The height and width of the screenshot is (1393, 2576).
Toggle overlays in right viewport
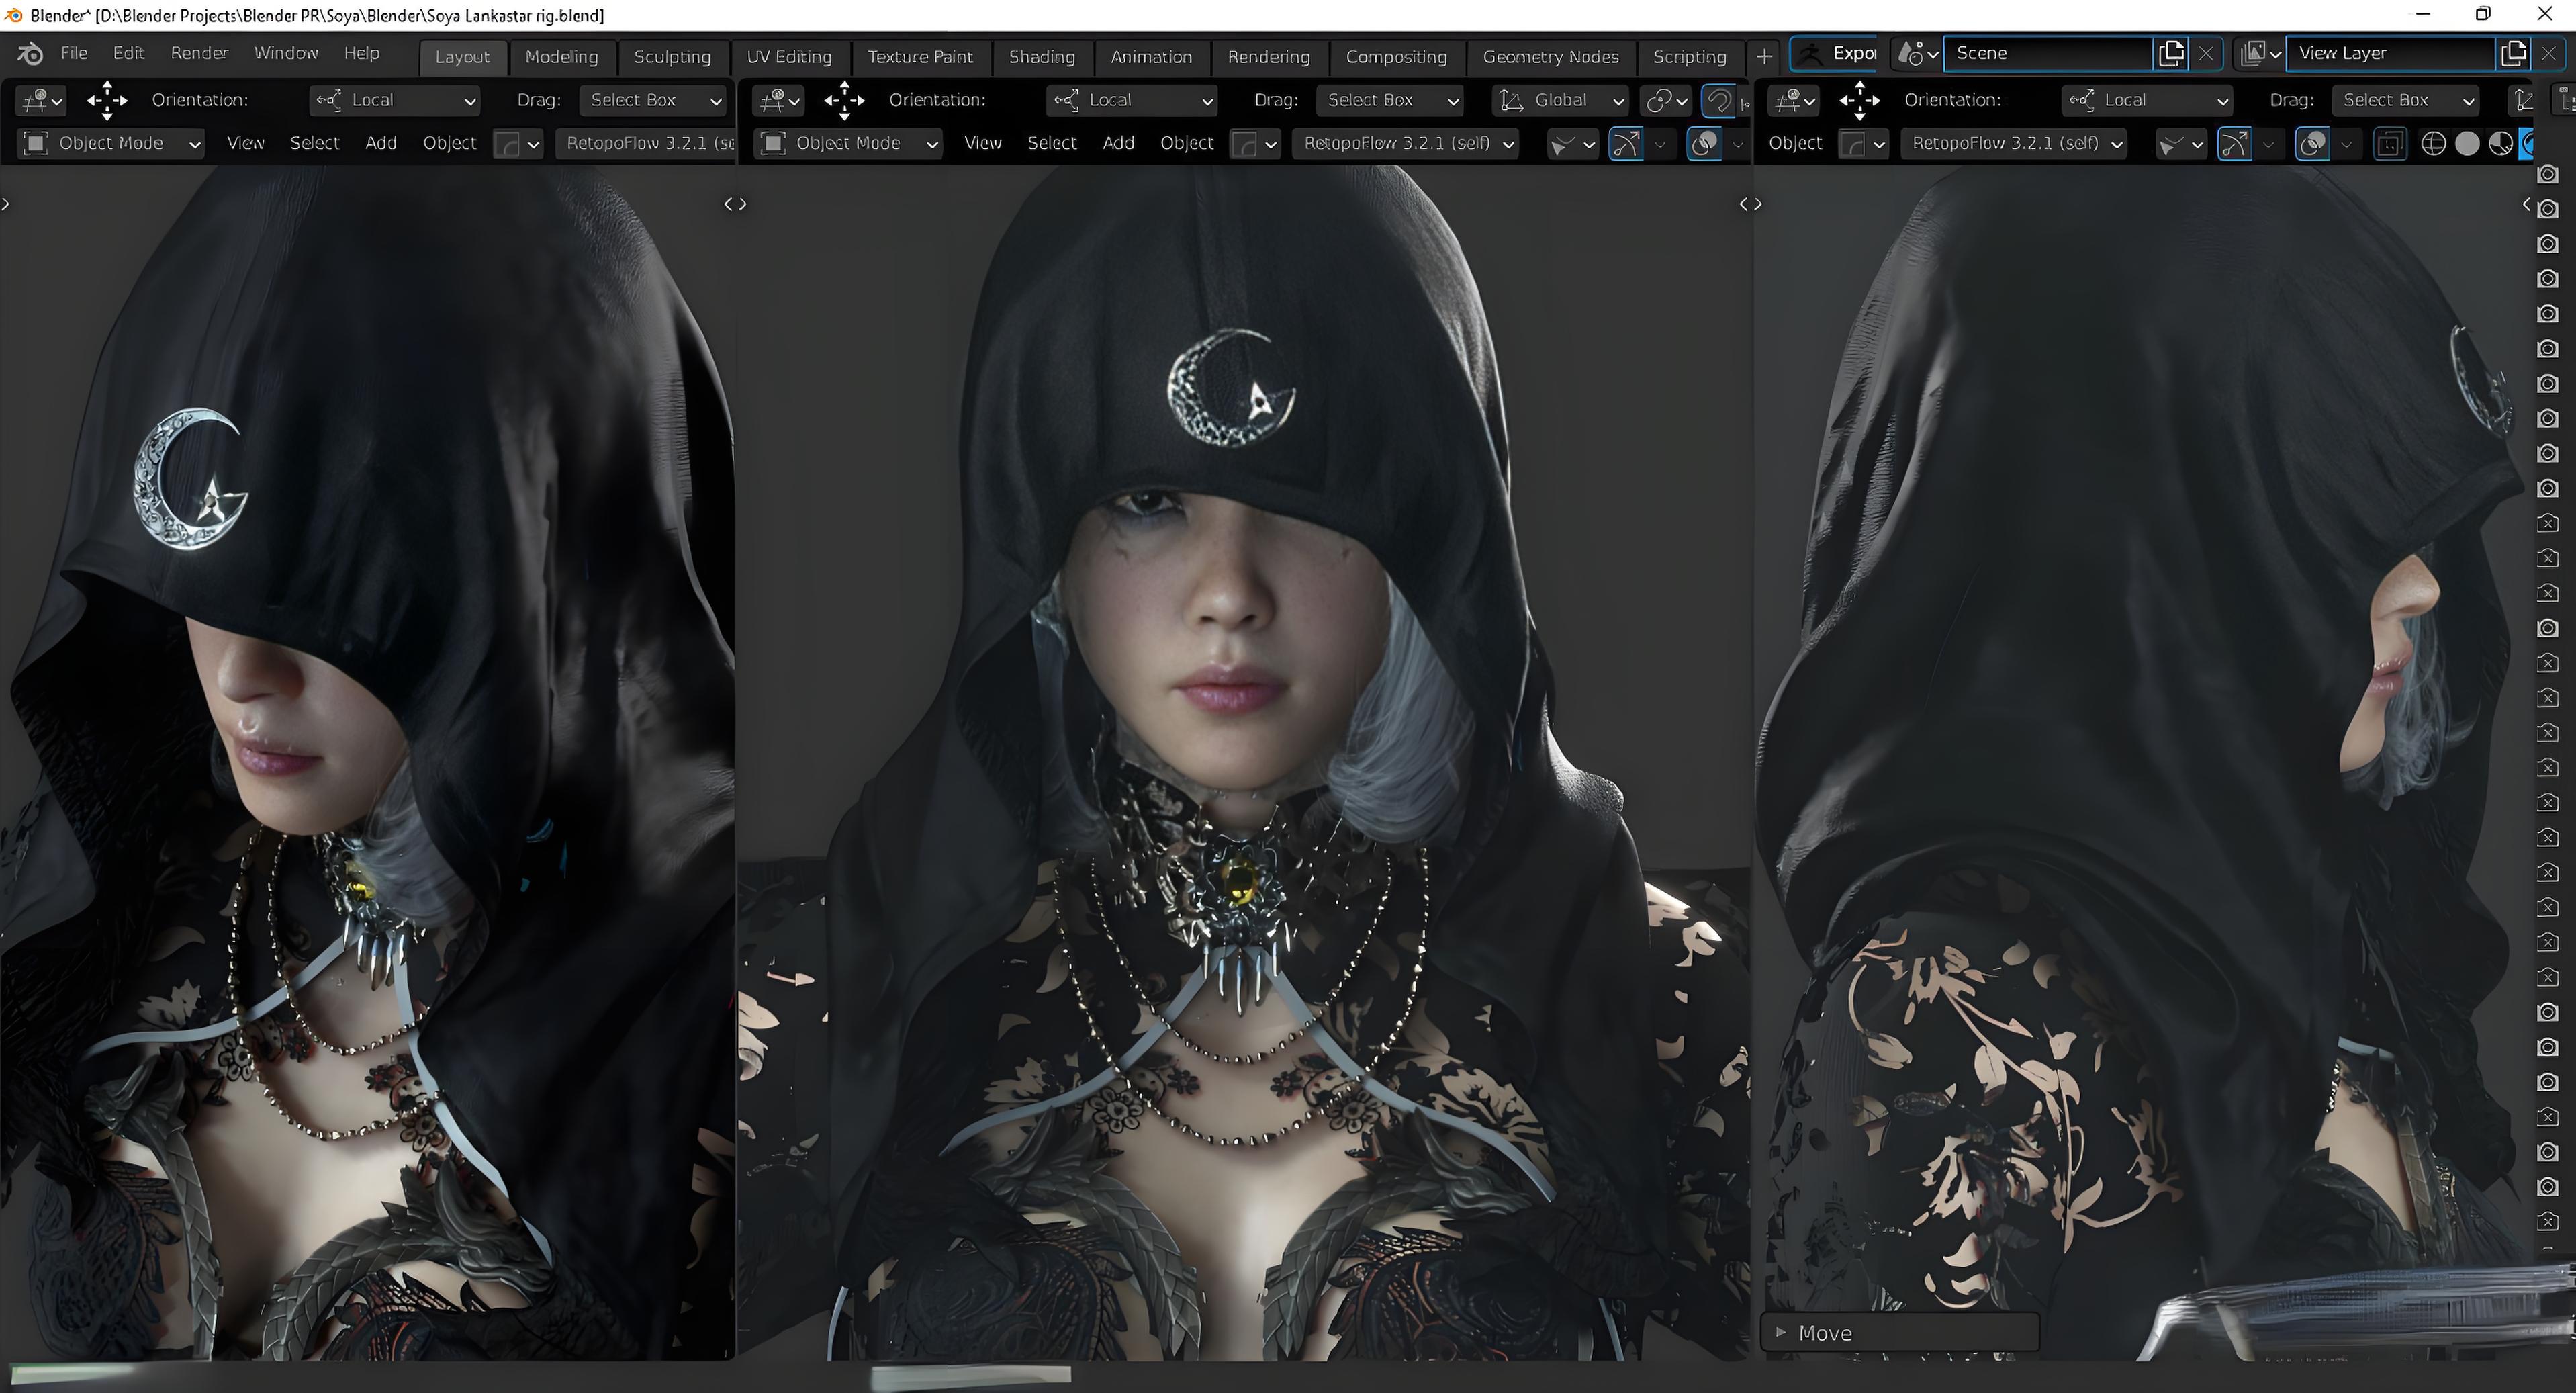point(2311,144)
